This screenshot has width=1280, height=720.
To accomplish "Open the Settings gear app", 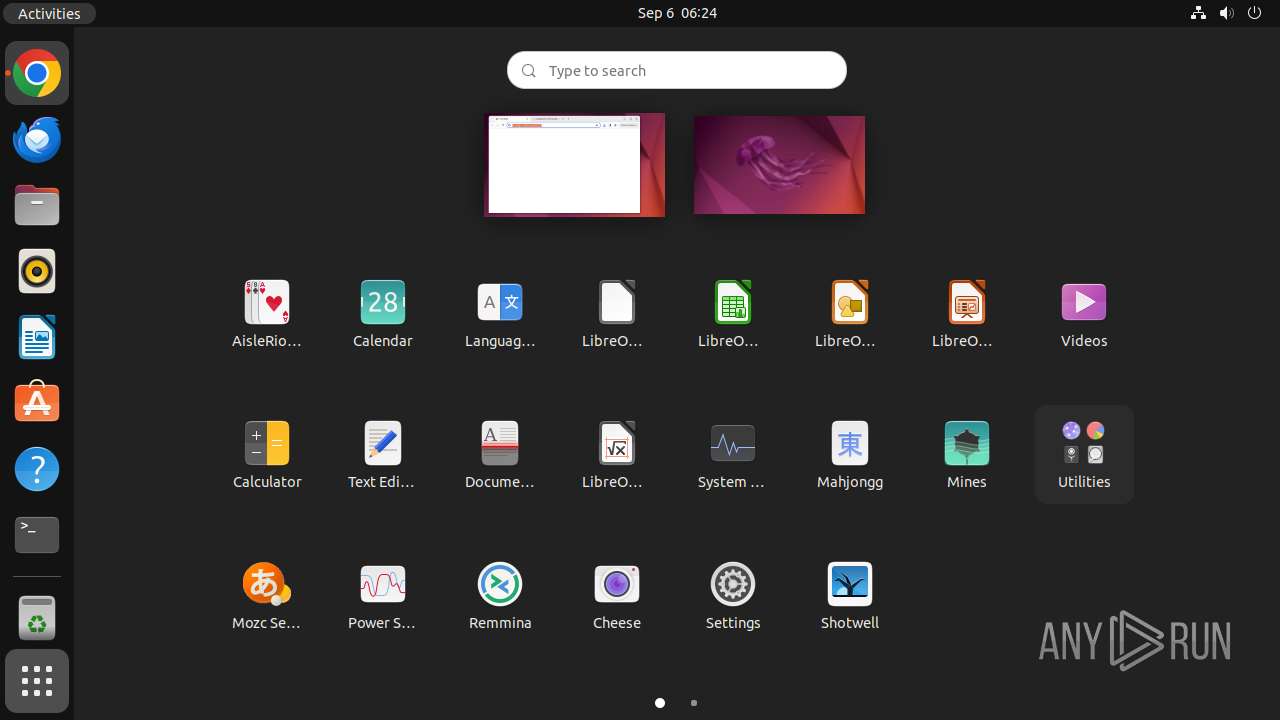I will [733, 596].
